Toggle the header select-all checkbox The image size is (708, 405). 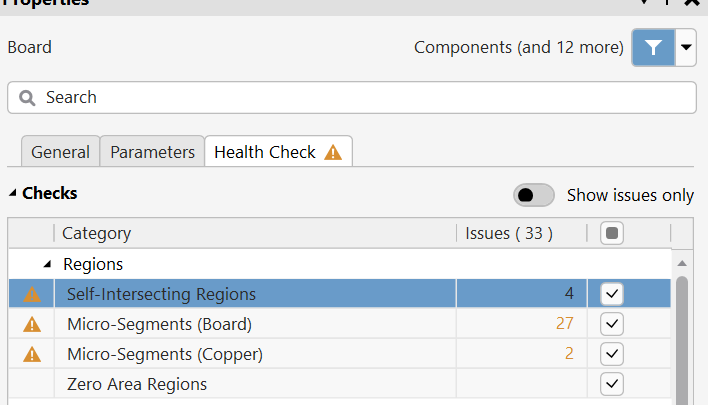point(613,233)
